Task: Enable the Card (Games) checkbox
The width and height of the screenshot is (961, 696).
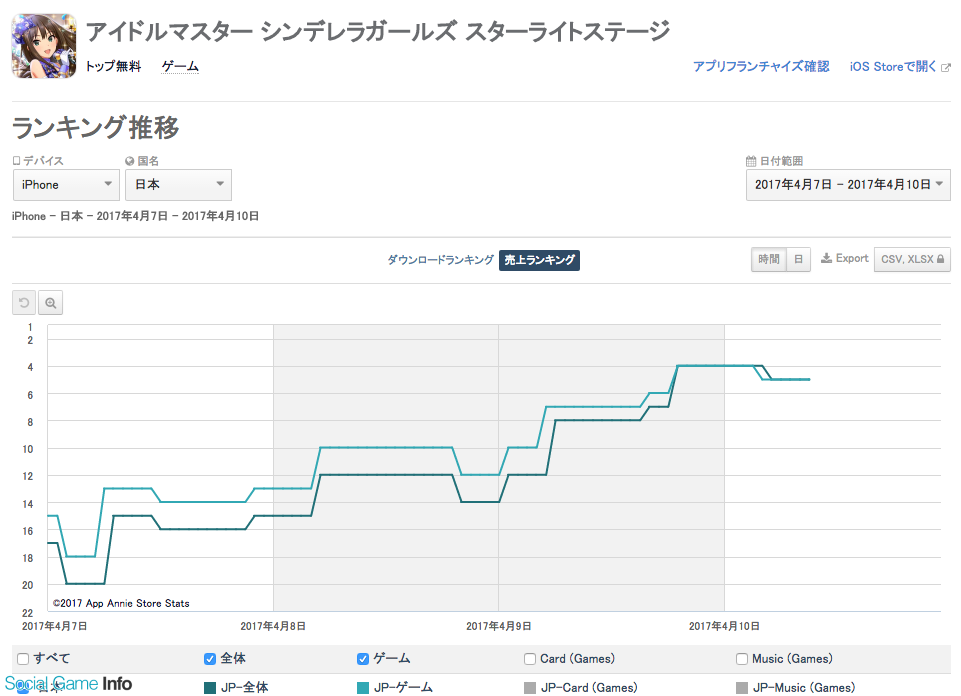Action: [x=530, y=659]
